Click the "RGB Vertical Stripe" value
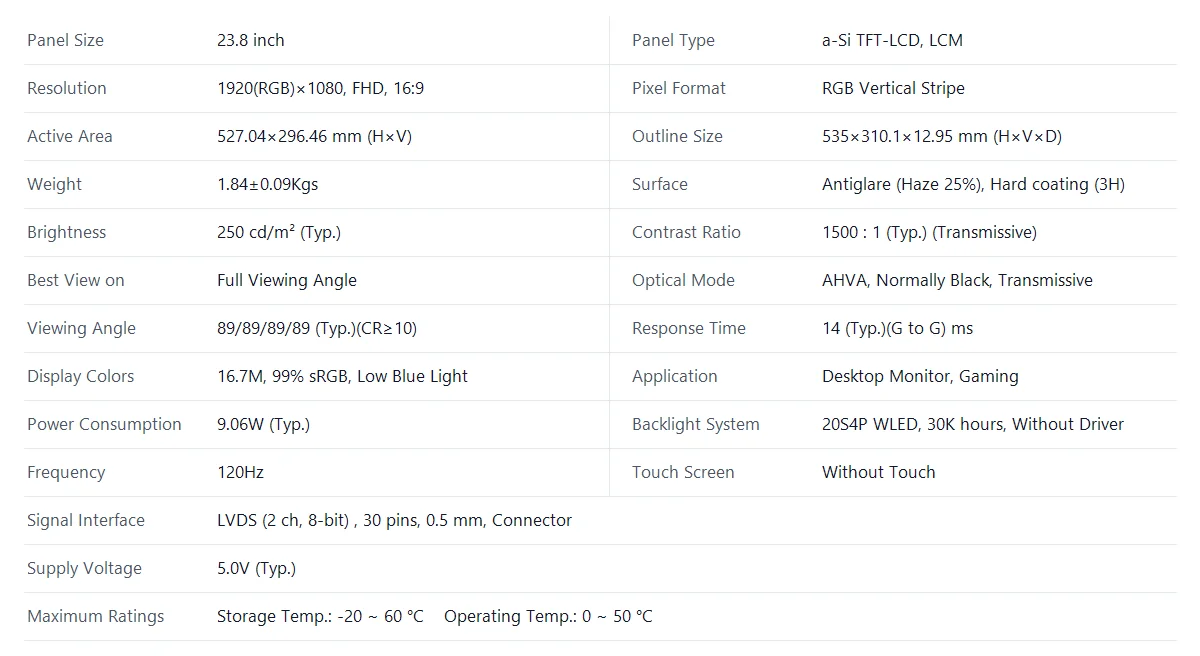 click(x=893, y=88)
